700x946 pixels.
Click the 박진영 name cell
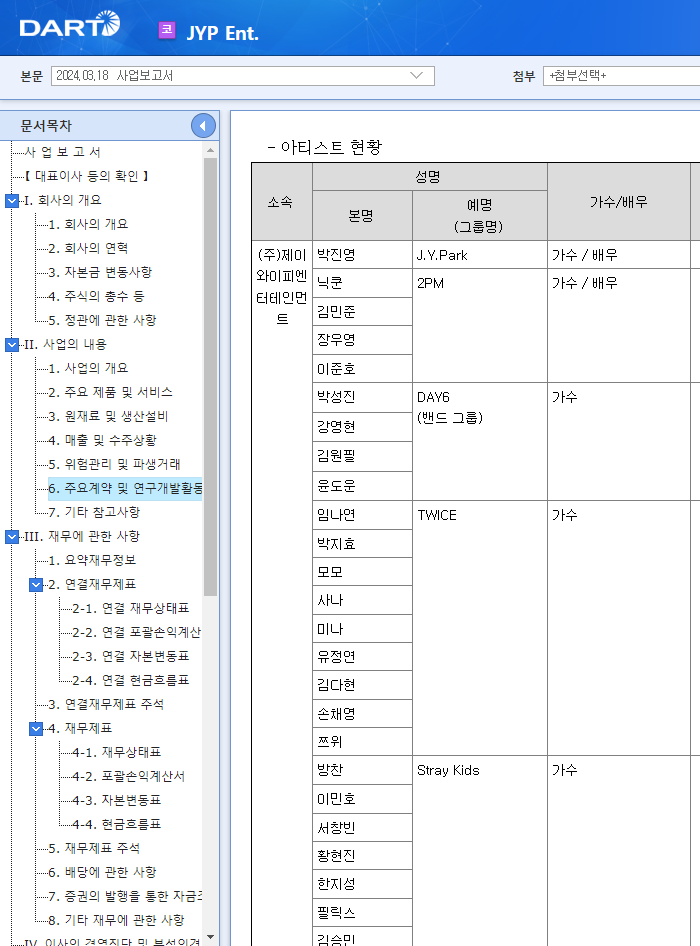click(x=362, y=255)
